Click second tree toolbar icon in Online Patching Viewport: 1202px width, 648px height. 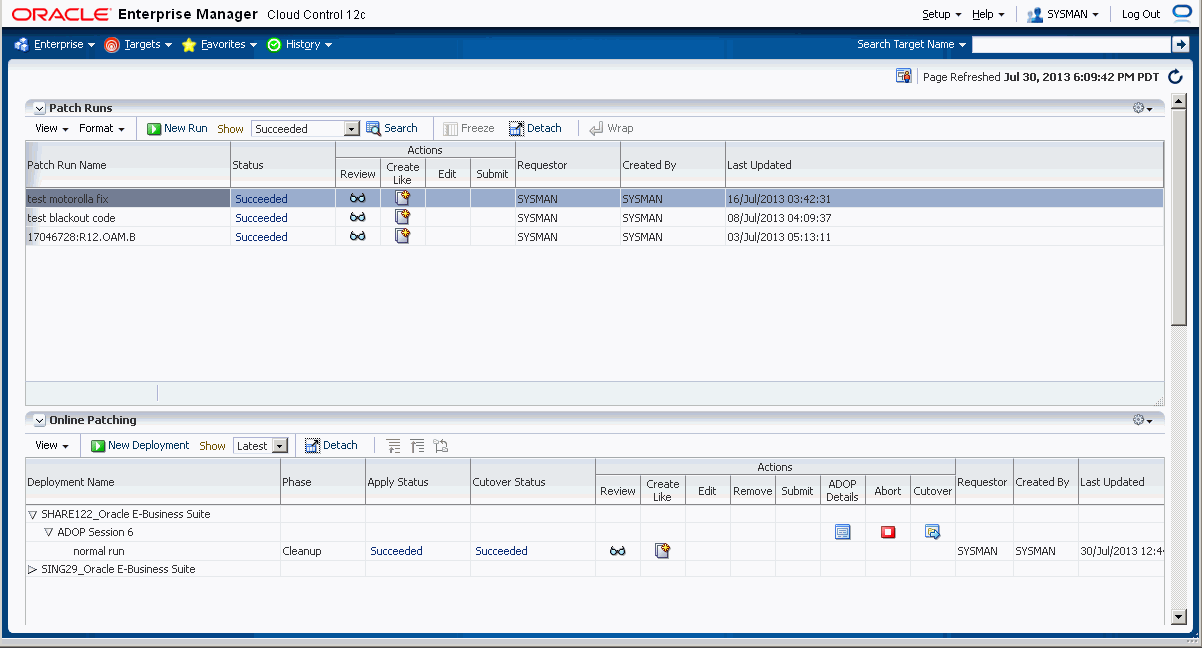click(417, 445)
